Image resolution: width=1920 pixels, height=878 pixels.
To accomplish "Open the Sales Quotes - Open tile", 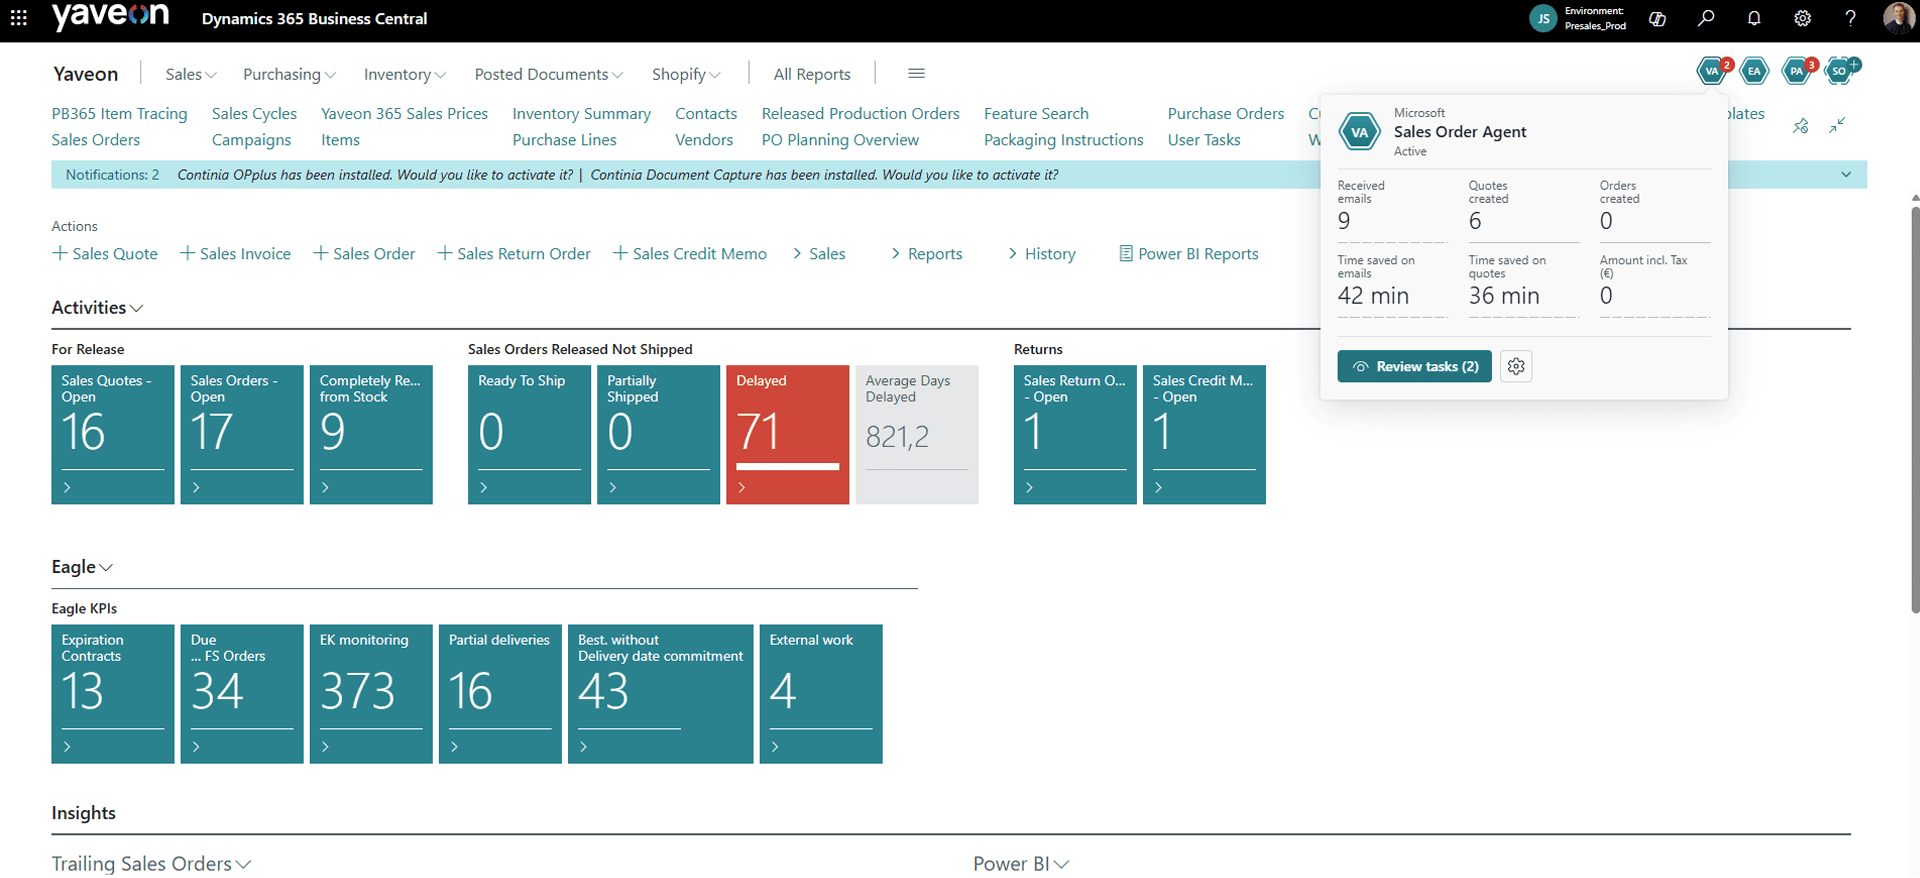I will click(x=113, y=435).
